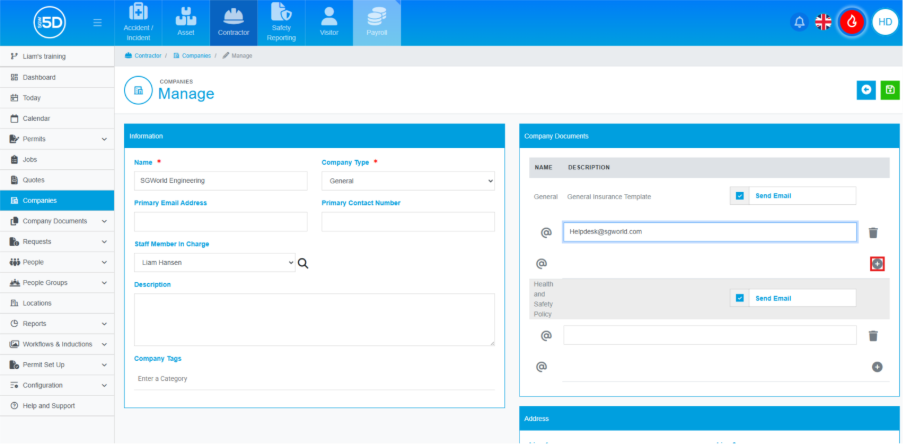Delete the Helpdesk@sgworld.com email entry
Screen dimensions: 903x444
873,232
